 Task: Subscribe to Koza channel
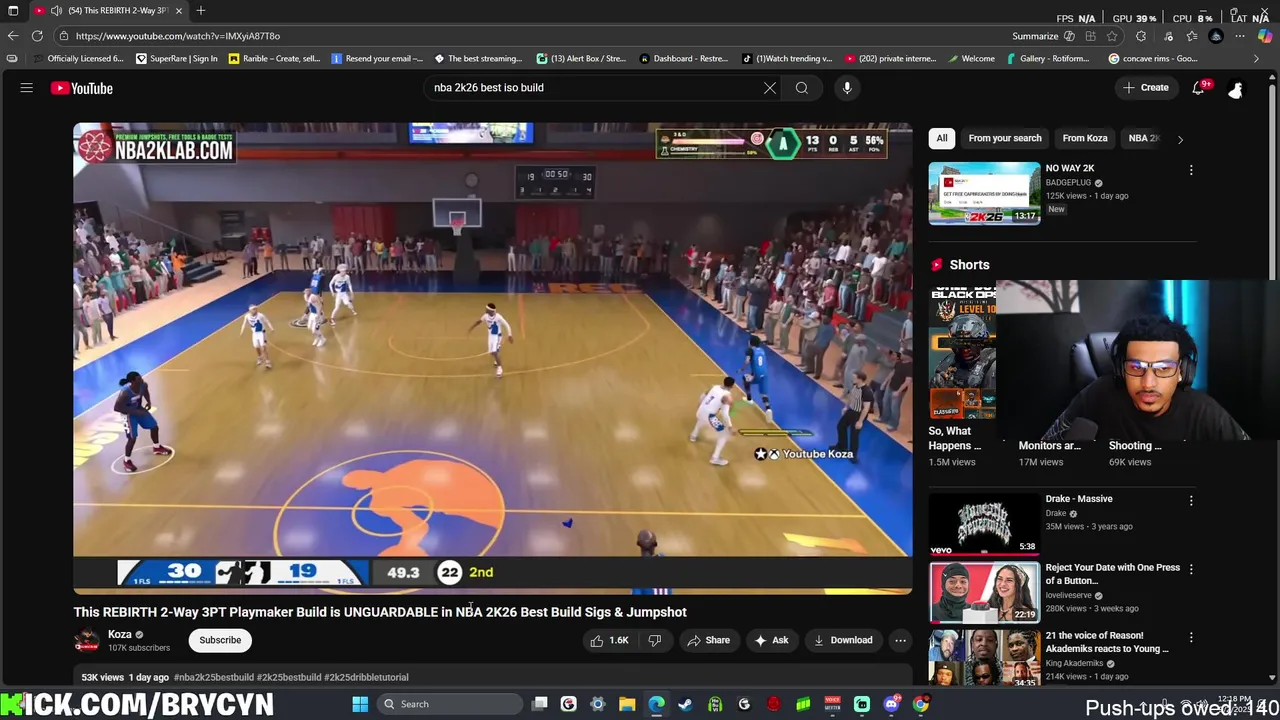[x=220, y=640]
